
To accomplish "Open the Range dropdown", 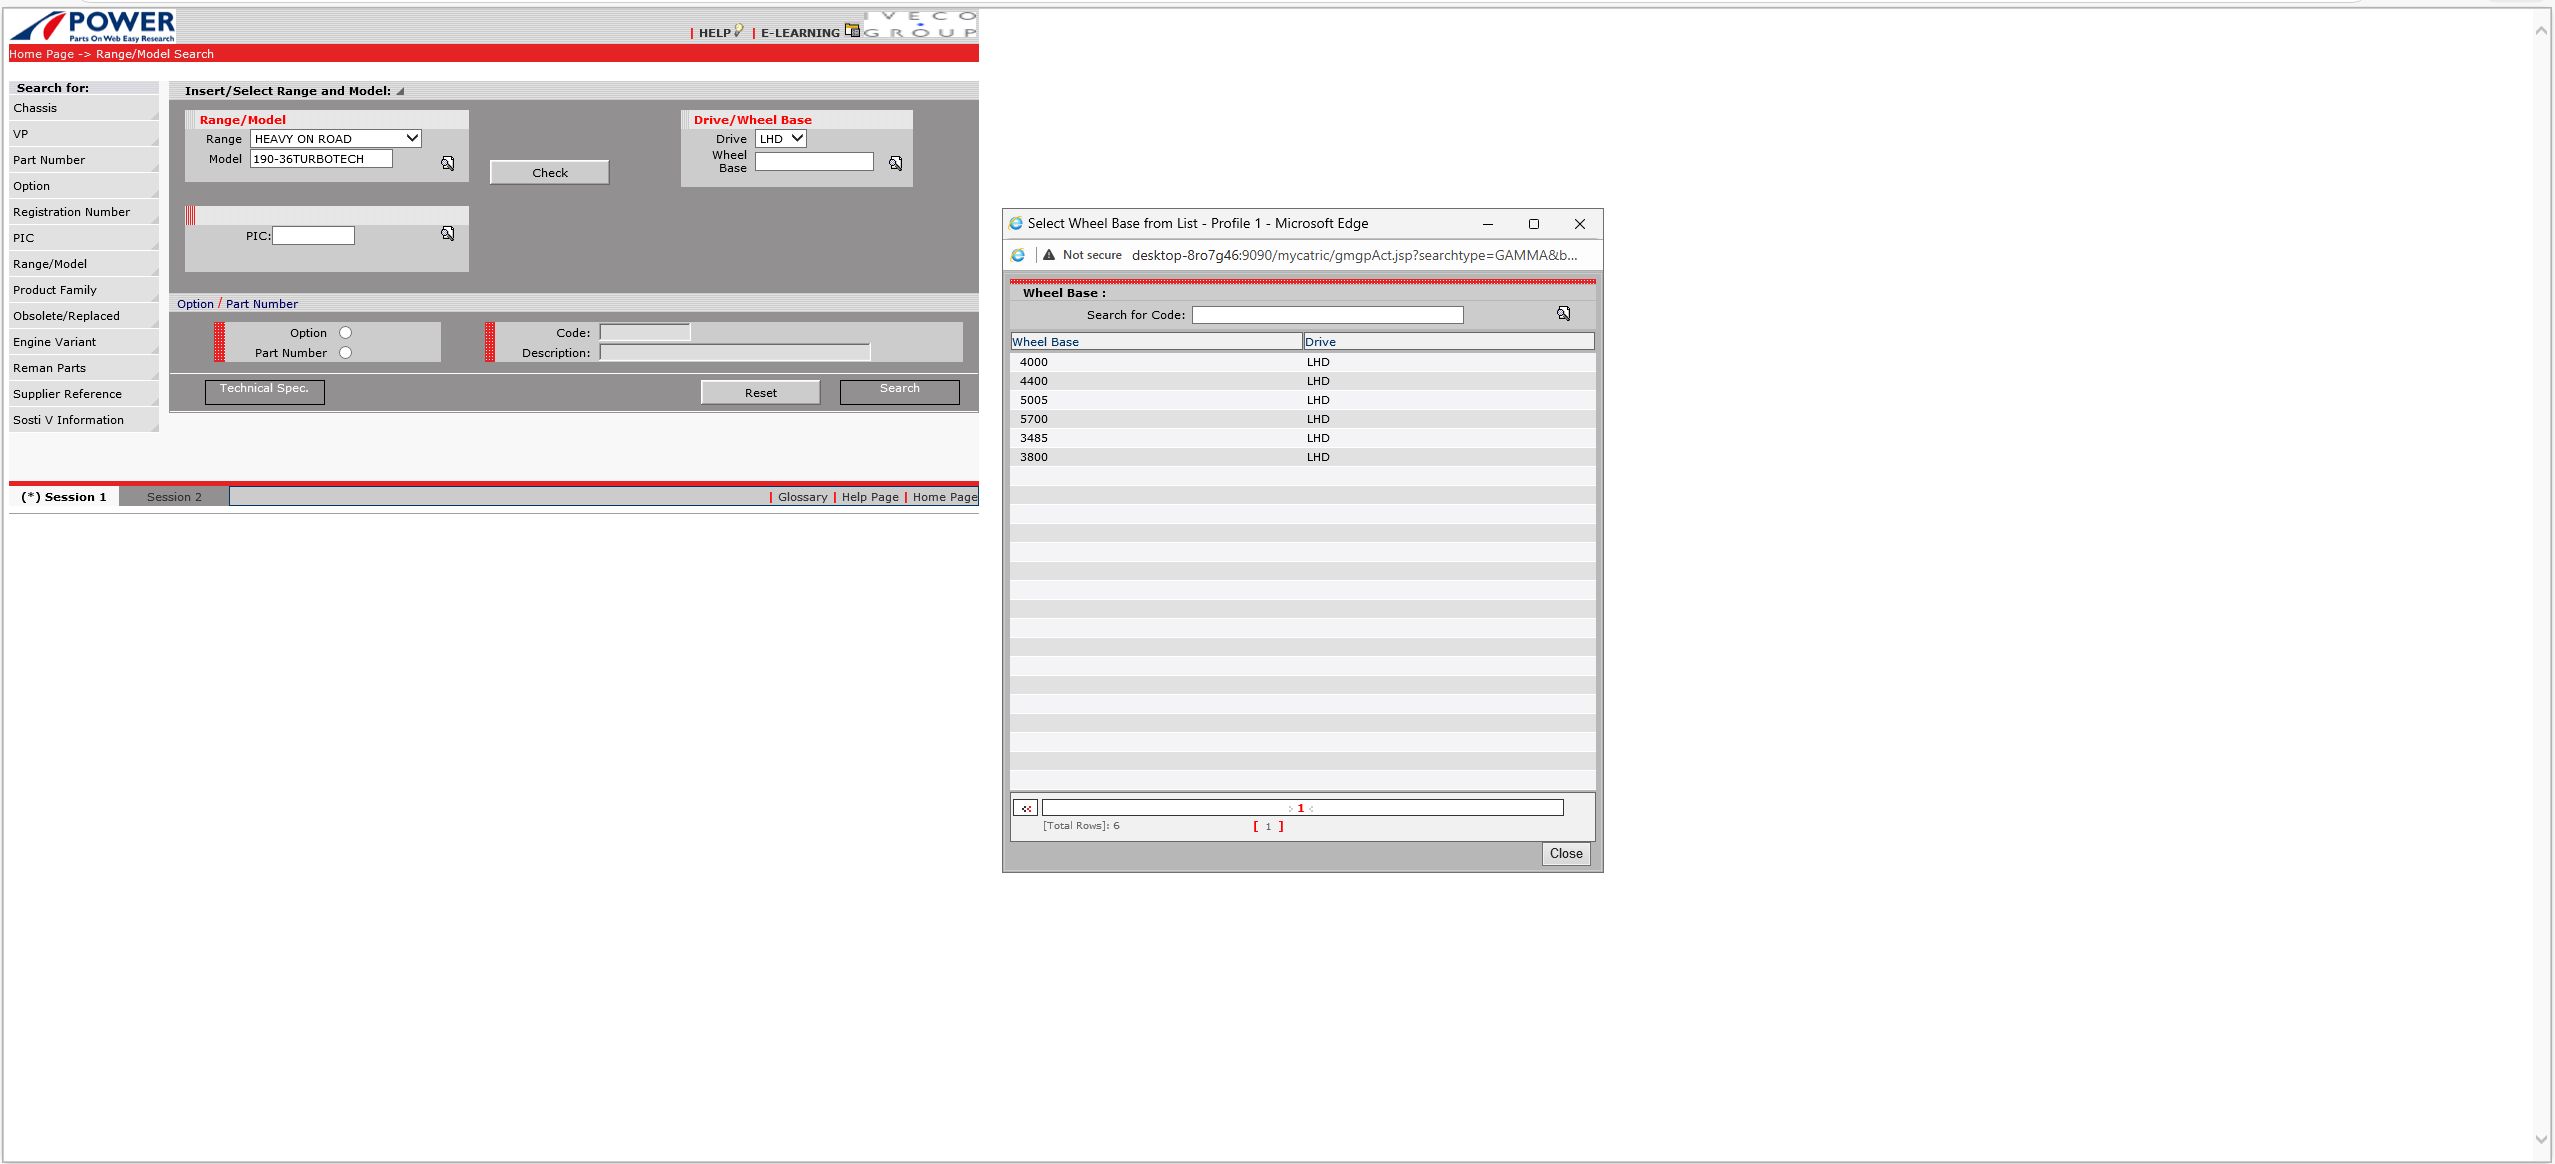I will pyautogui.click(x=335, y=139).
